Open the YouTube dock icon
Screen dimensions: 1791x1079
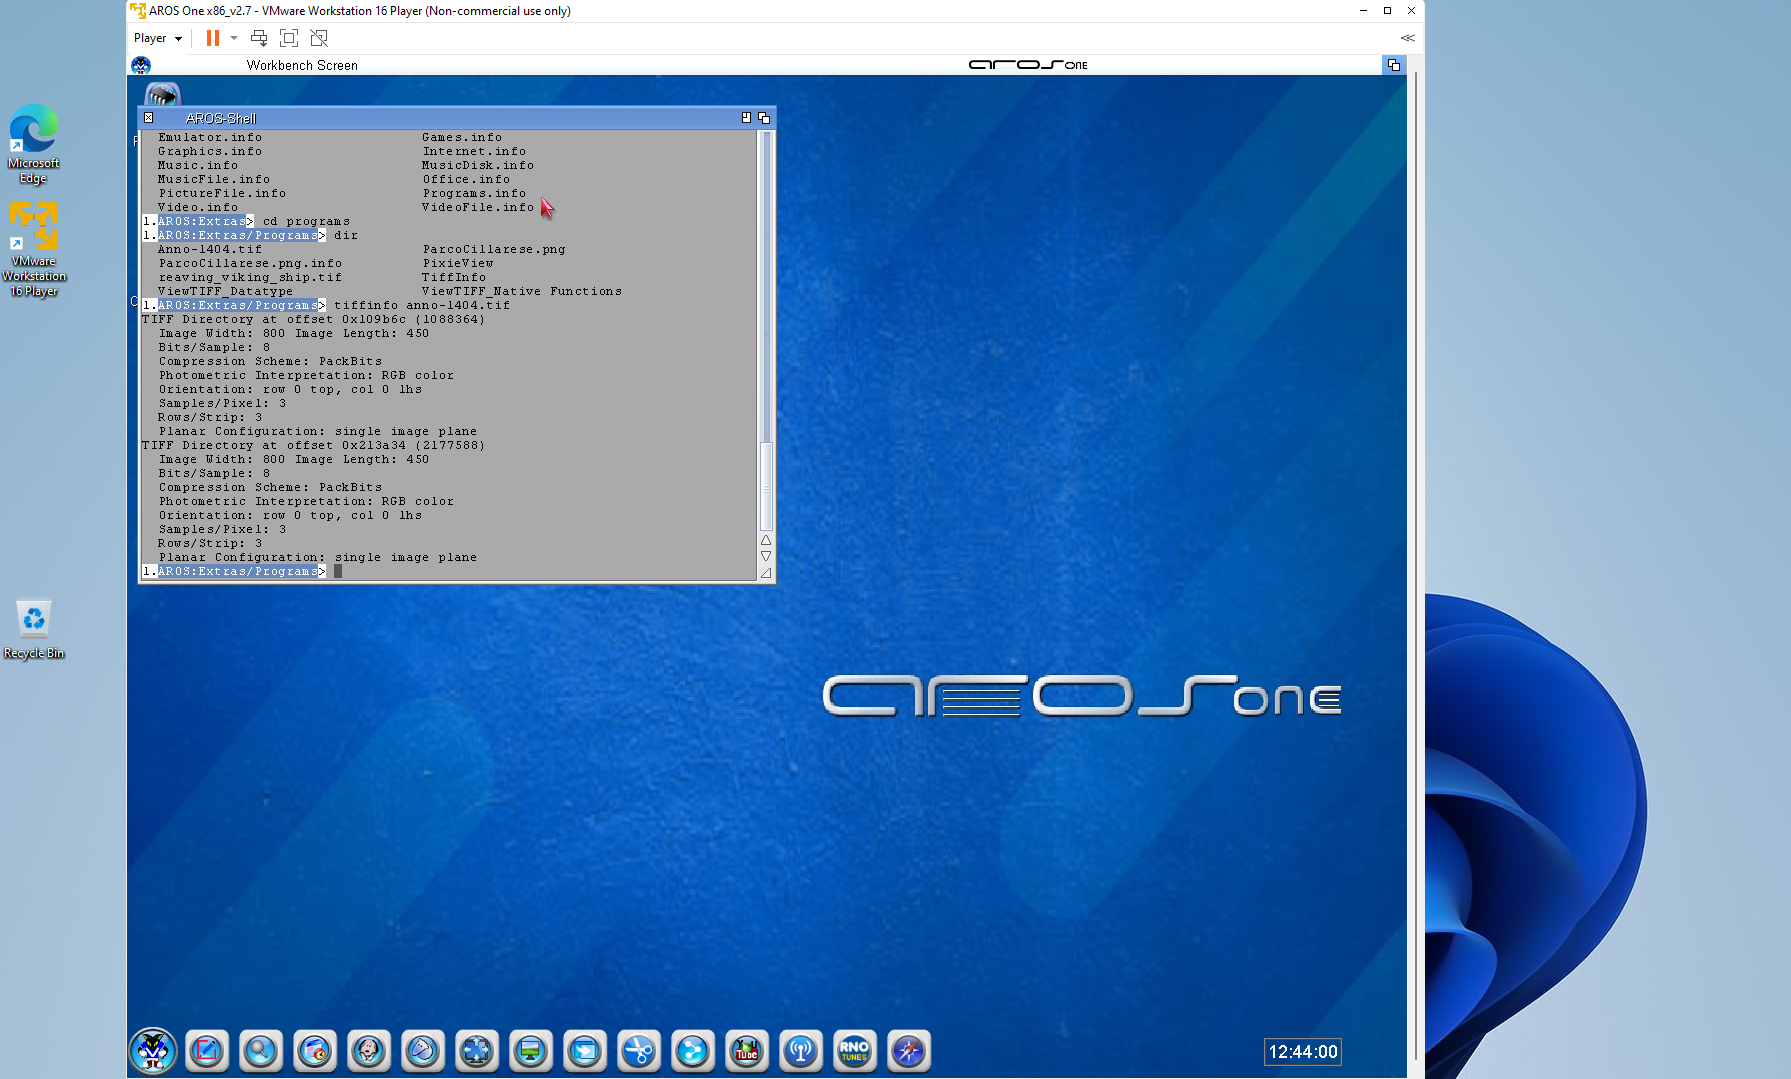click(747, 1051)
